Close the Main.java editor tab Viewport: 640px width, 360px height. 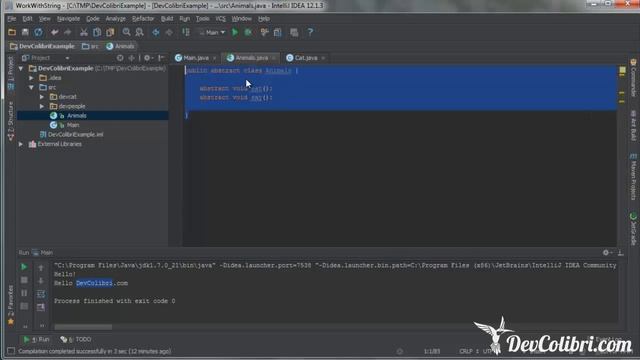[214, 58]
